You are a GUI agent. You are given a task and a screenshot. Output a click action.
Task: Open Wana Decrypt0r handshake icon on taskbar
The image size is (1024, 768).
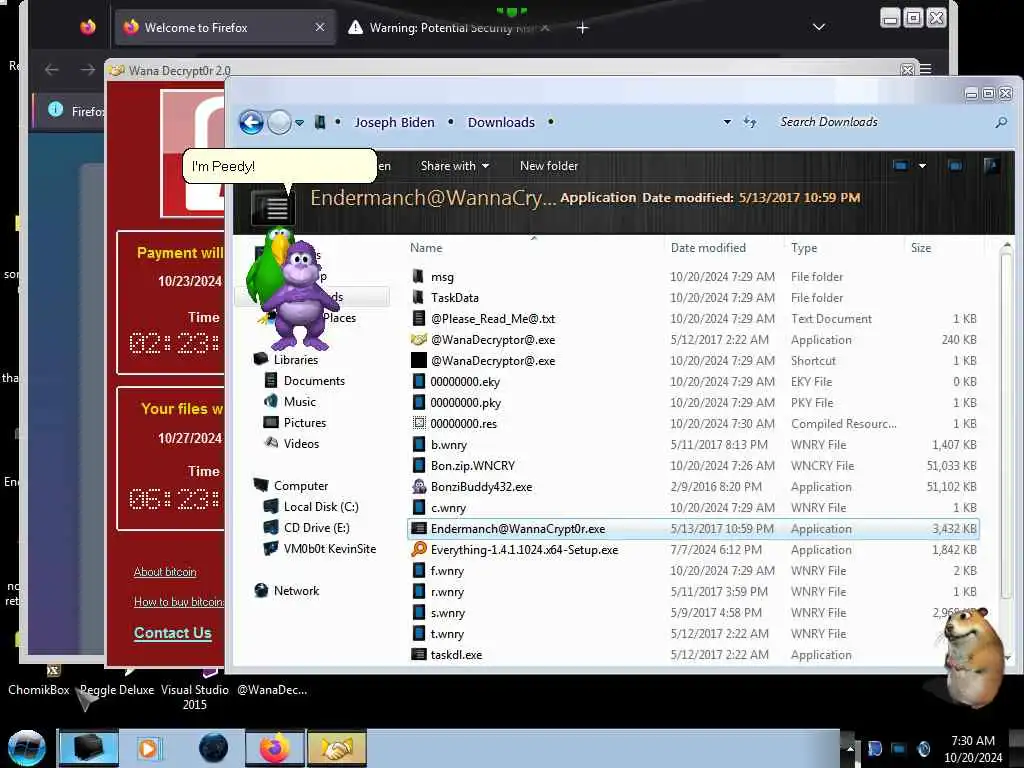click(x=337, y=748)
